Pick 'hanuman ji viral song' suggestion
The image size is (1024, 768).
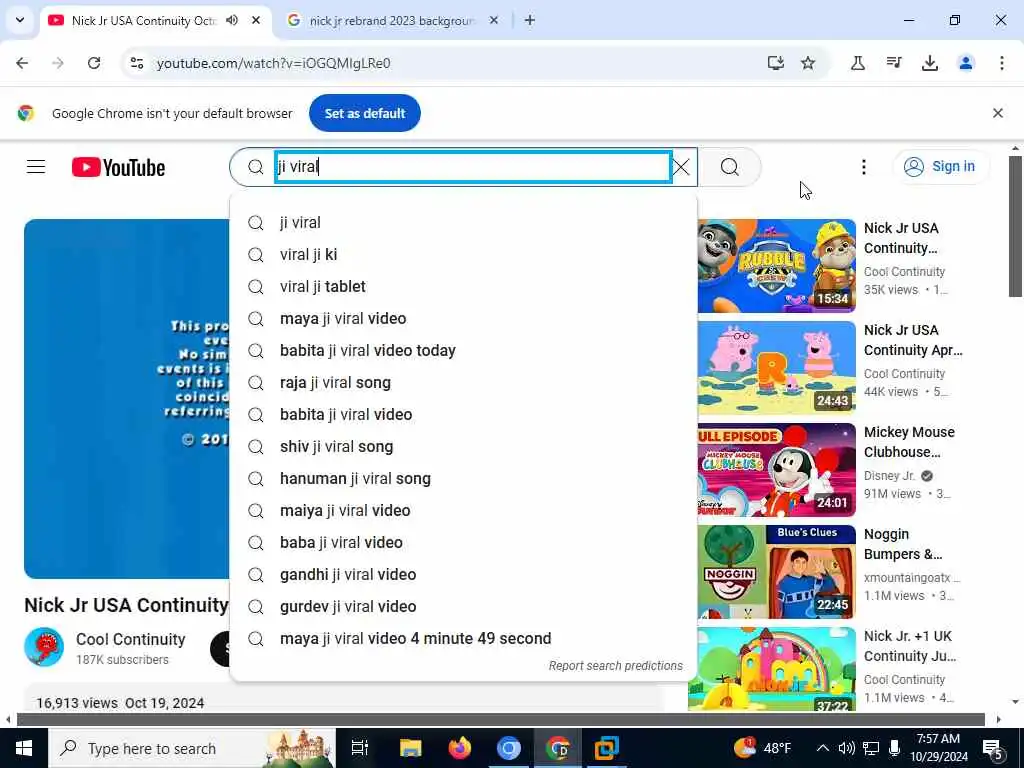[x=464, y=479]
